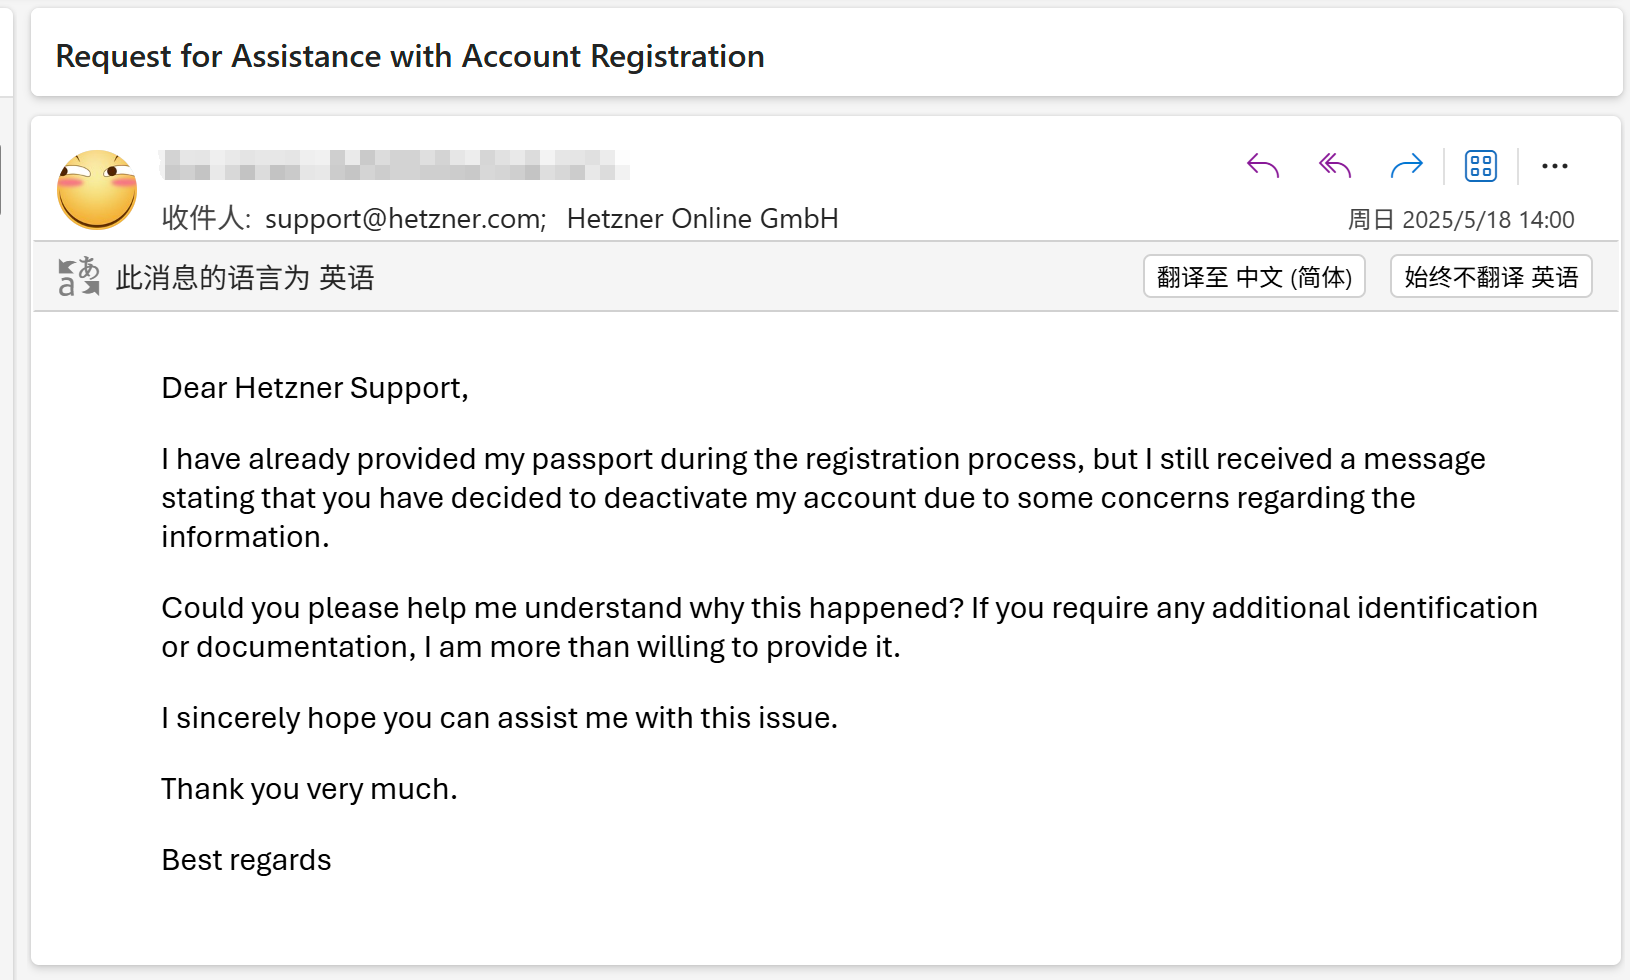Click 始终不翻译 英语 button
1630x980 pixels.
(x=1491, y=277)
